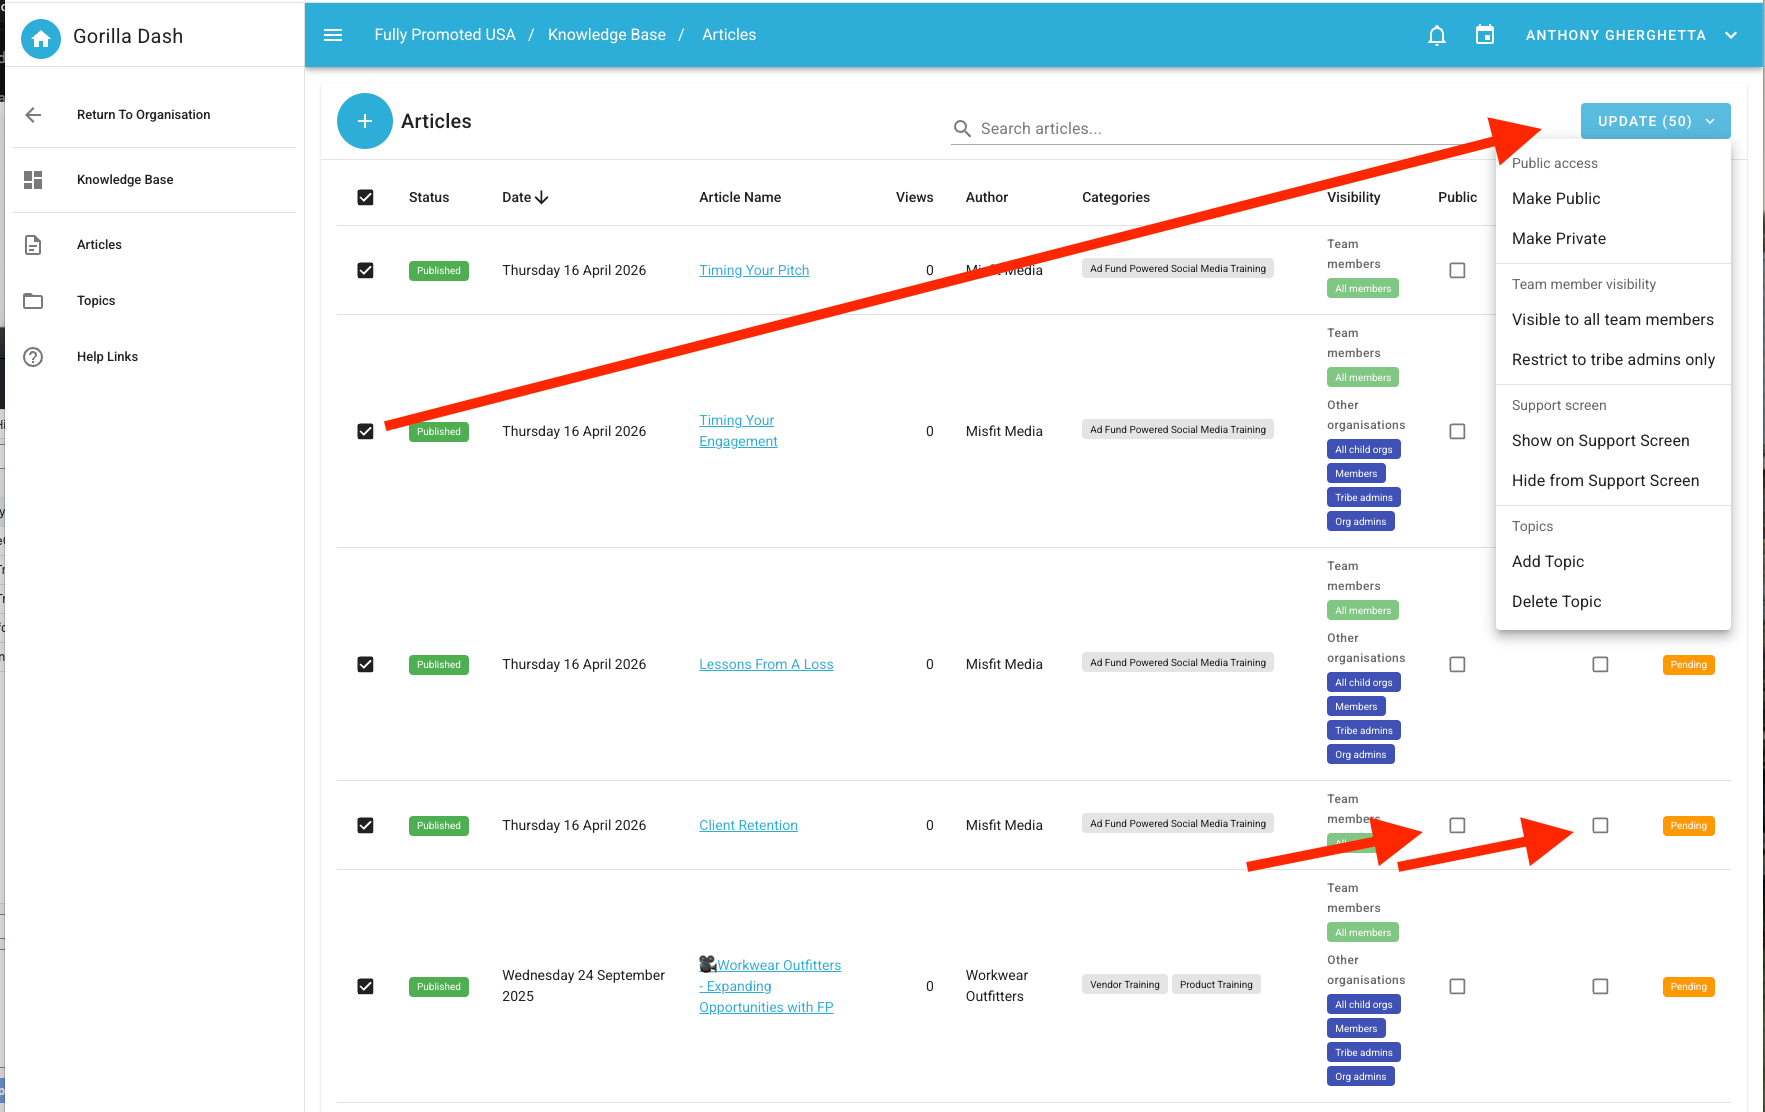Viewport: 1765px width, 1112px height.
Task: Open the Client Retention article link
Action: coord(748,826)
